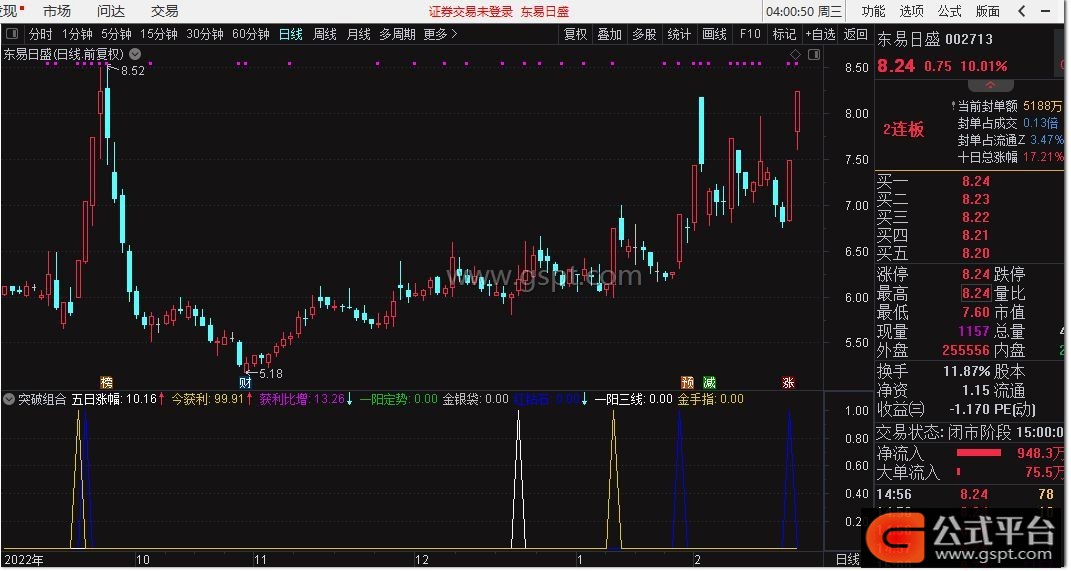
Task: Open the 功能 menu
Action: coord(873,11)
